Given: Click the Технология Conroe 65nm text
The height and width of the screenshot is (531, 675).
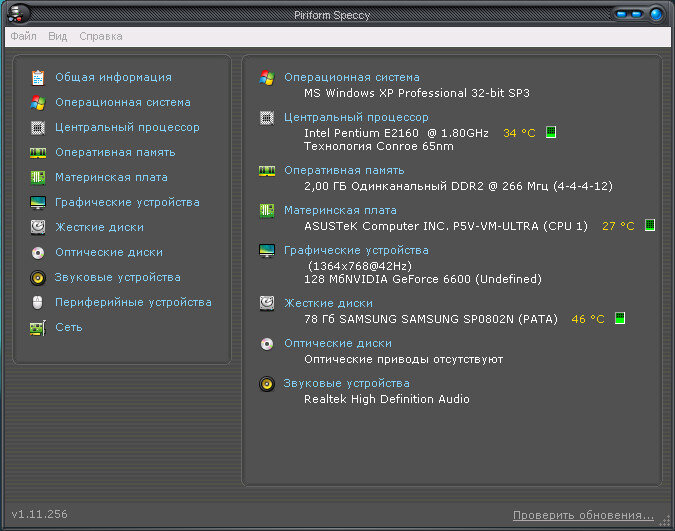Looking at the screenshot, I should [x=379, y=146].
